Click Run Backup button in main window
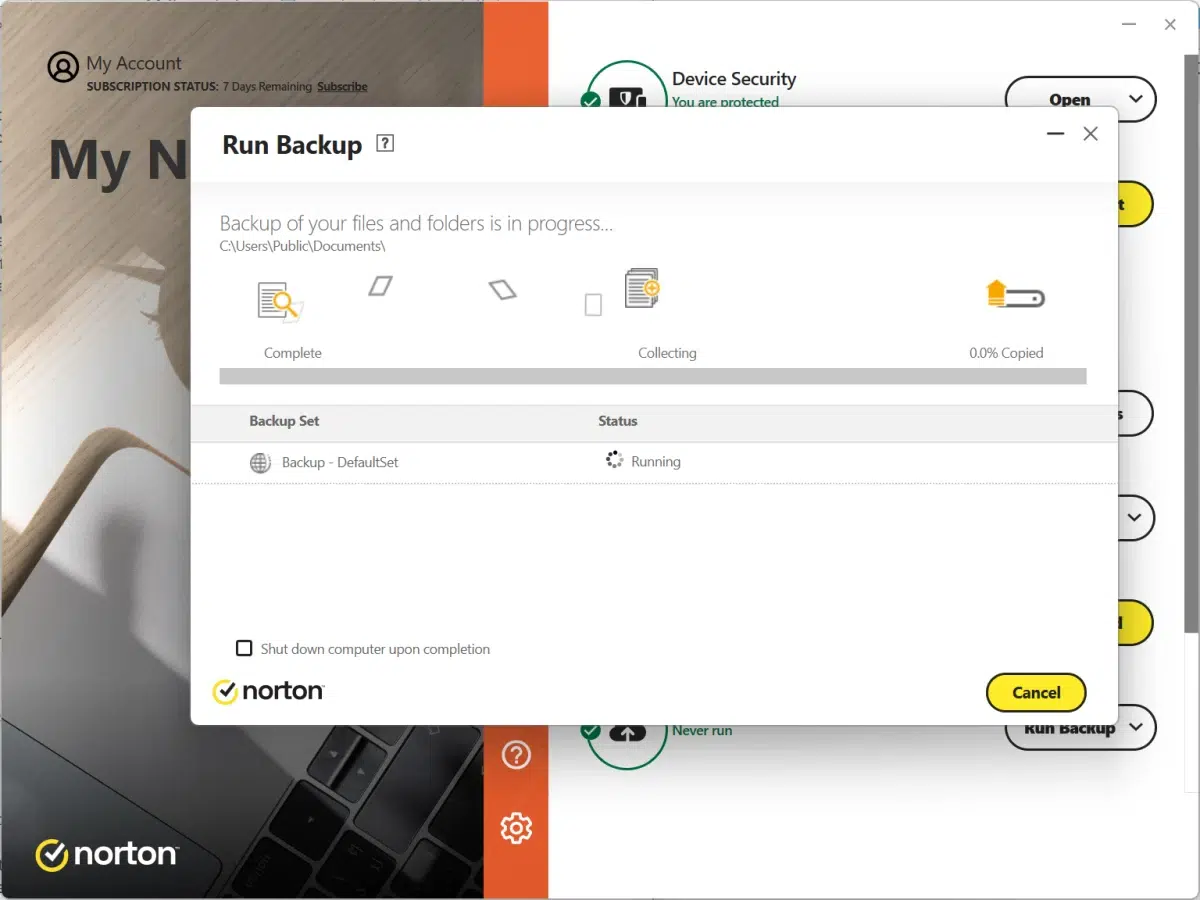 click(1069, 729)
